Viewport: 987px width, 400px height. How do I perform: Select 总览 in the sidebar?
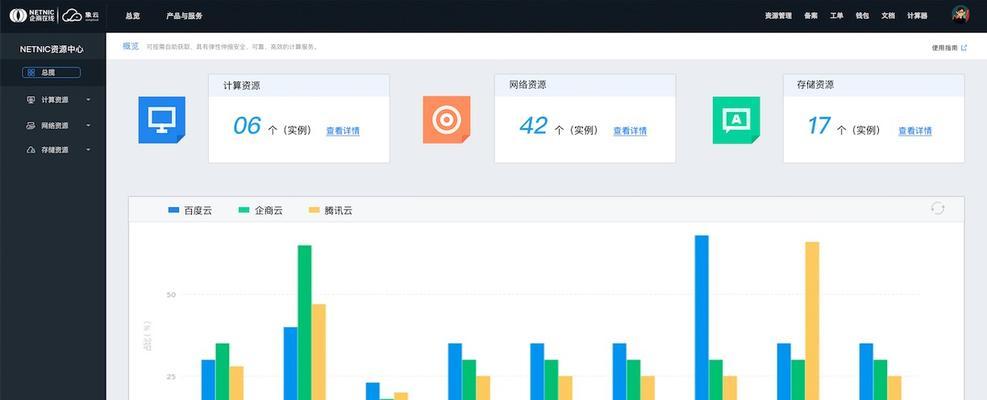tap(51, 72)
